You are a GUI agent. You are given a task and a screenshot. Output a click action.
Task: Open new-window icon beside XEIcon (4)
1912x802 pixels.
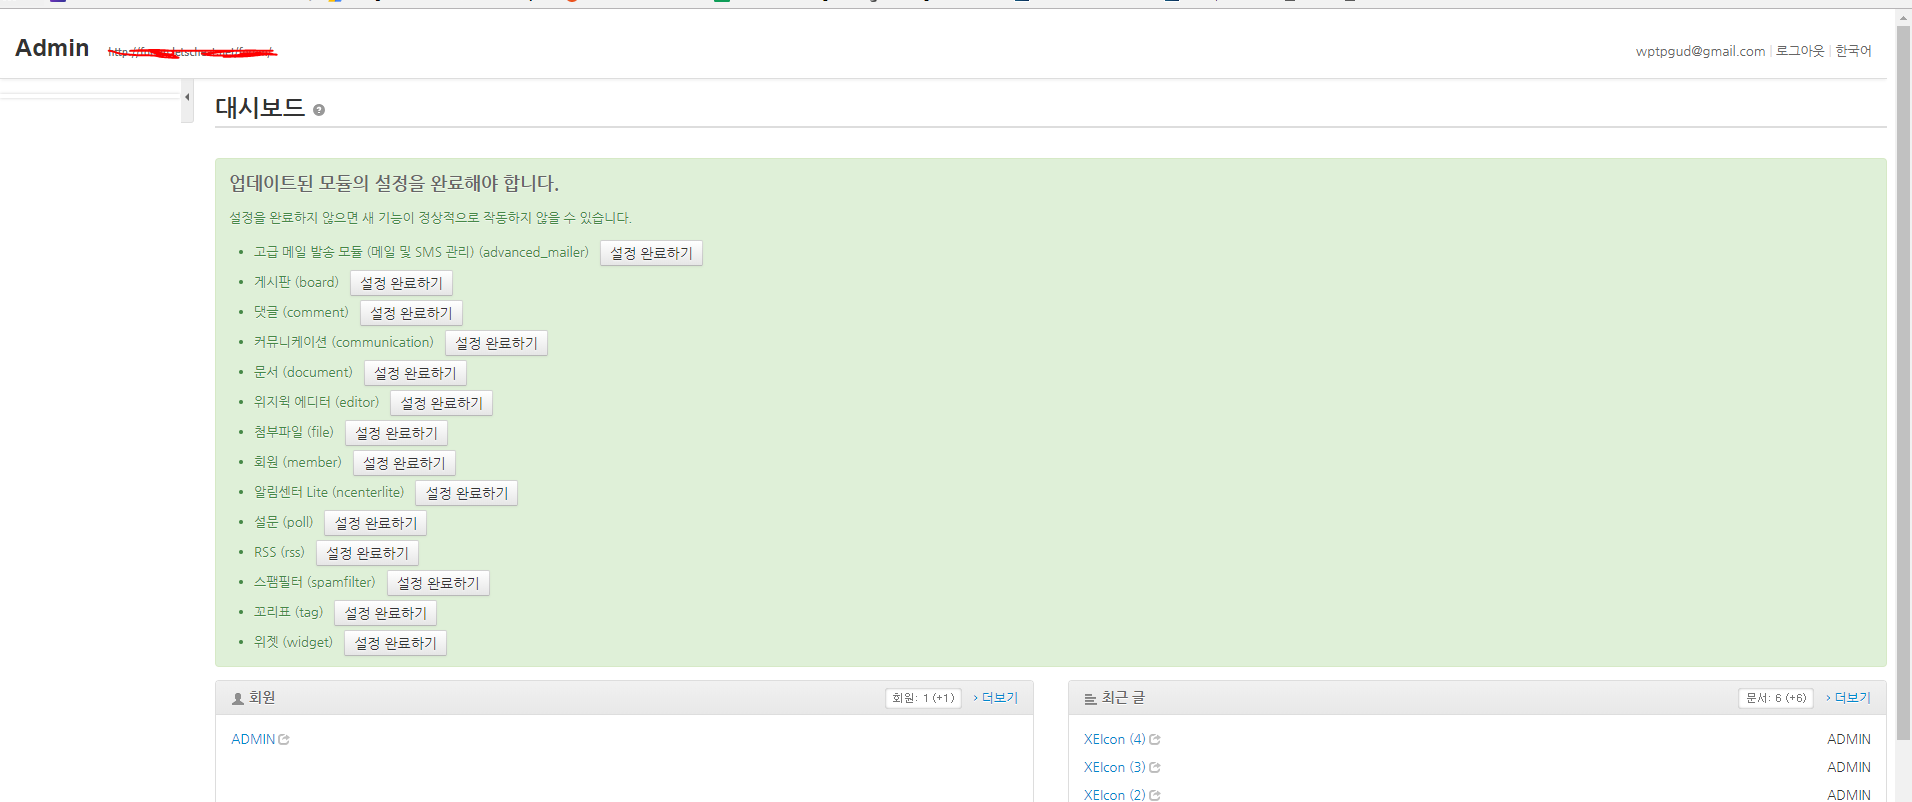pos(1155,740)
